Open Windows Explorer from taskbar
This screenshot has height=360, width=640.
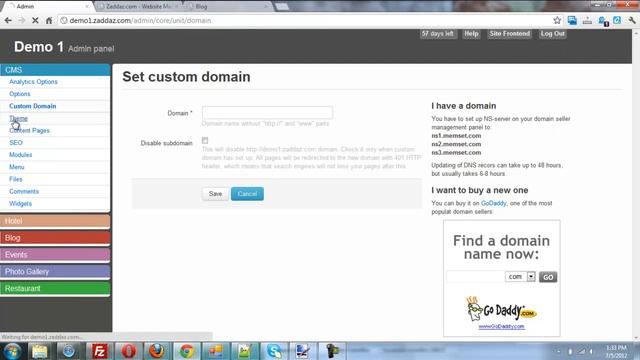(x=40, y=351)
